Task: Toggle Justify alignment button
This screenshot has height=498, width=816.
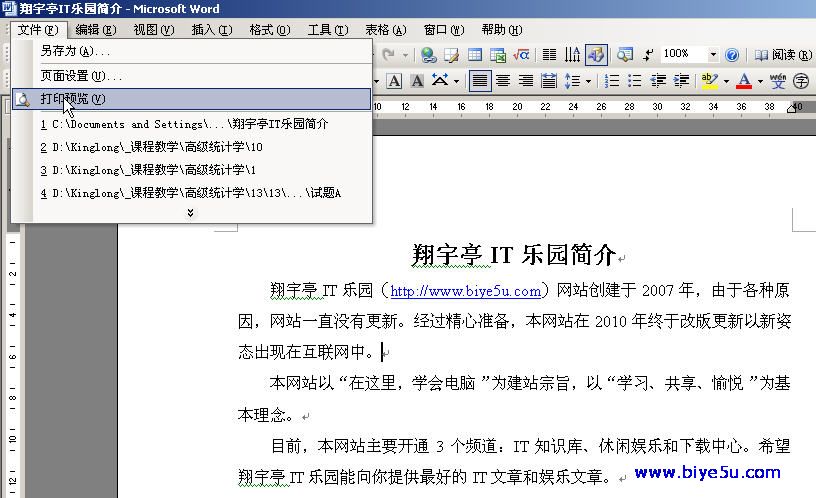Action: [x=480, y=81]
